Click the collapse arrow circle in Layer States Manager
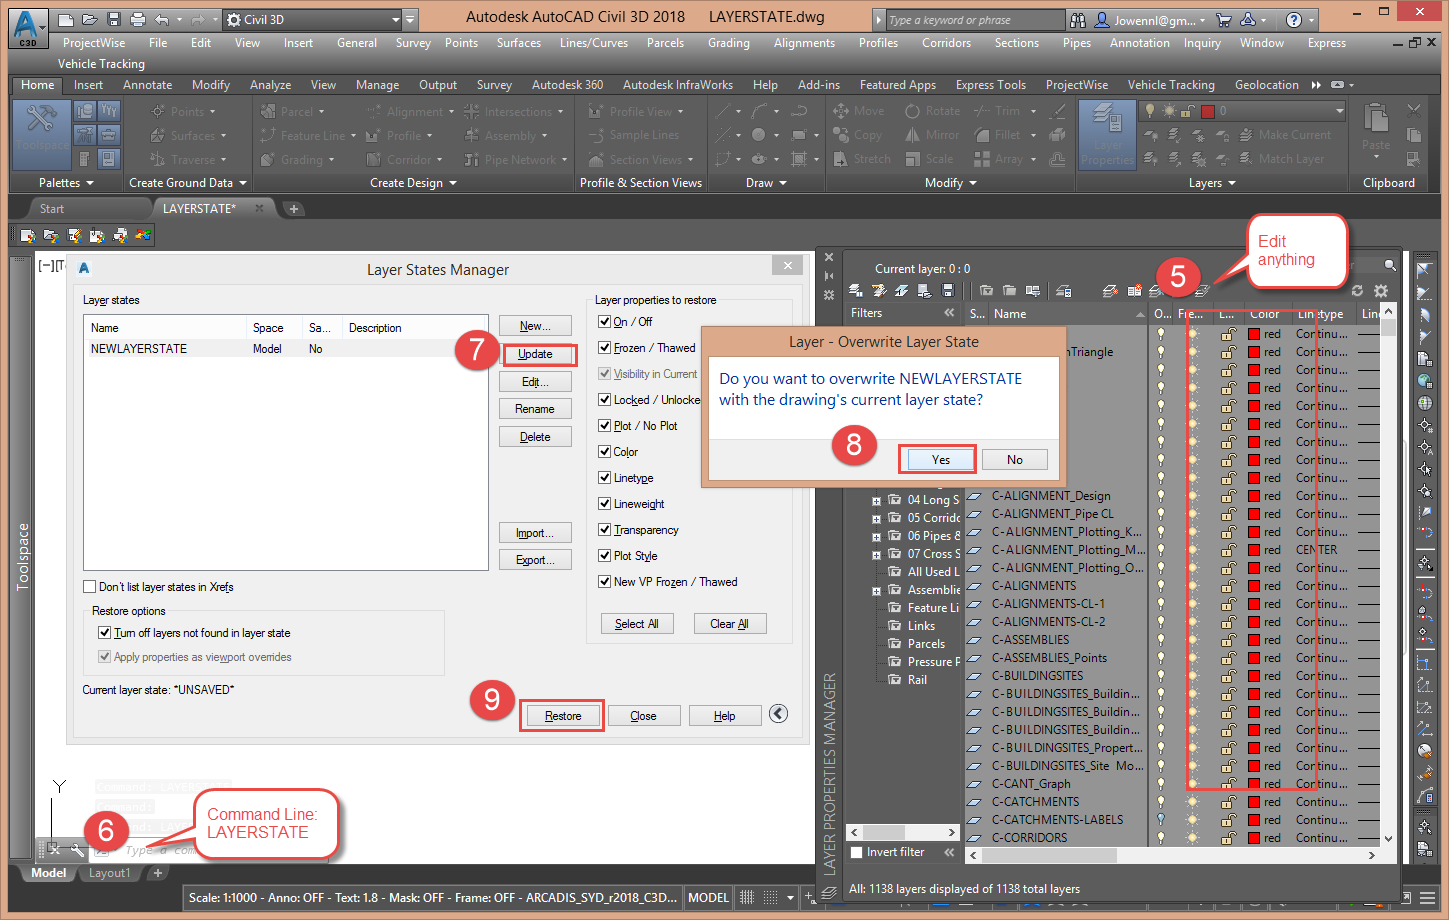 (779, 713)
